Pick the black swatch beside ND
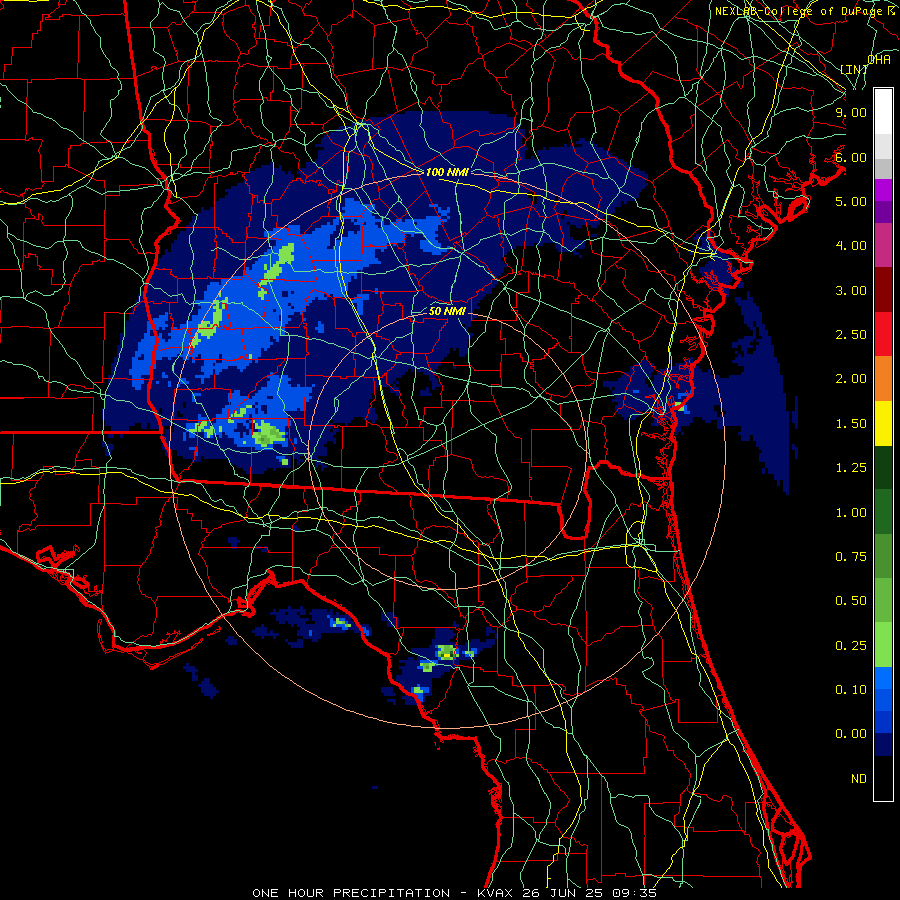The height and width of the screenshot is (900, 900). coord(883,778)
